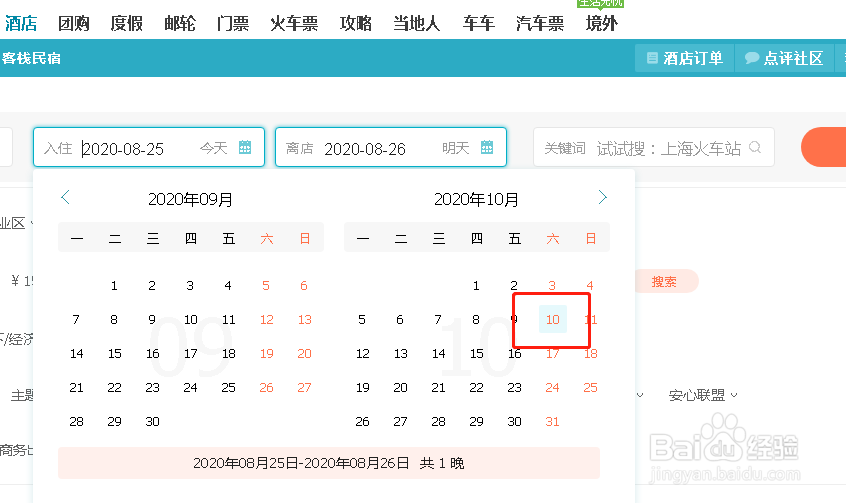Pick September 1 in the calendar
The height and width of the screenshot is (503, 846).
tap(114, 285)
